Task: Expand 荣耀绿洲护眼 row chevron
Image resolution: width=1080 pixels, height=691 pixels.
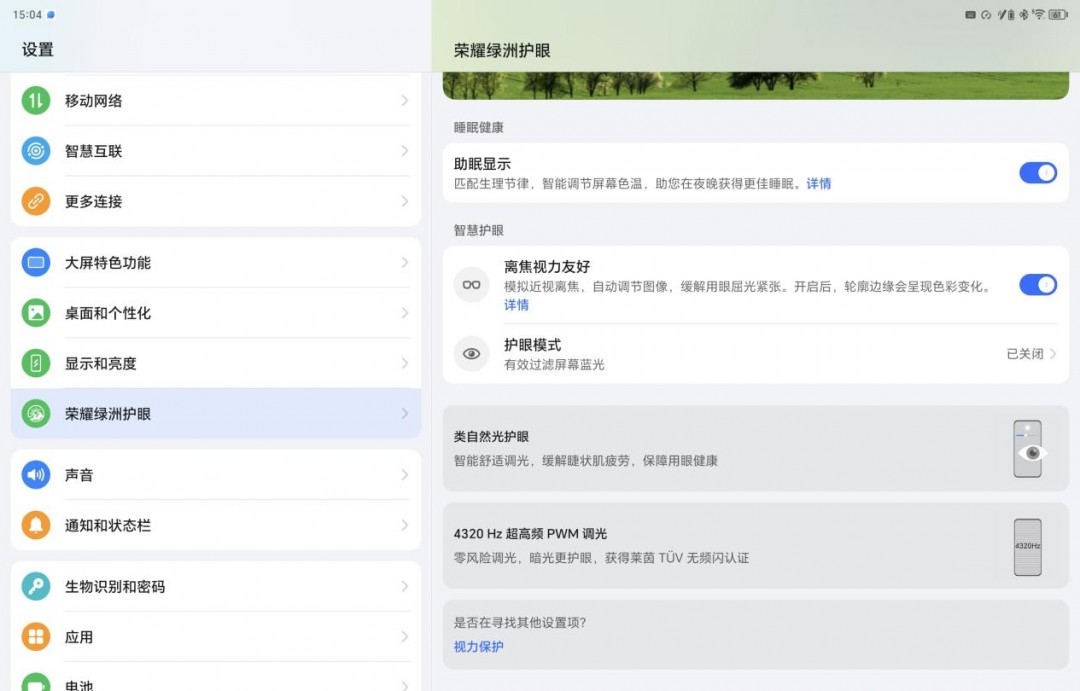Action: pyautogui.click(x=405, y=413)
